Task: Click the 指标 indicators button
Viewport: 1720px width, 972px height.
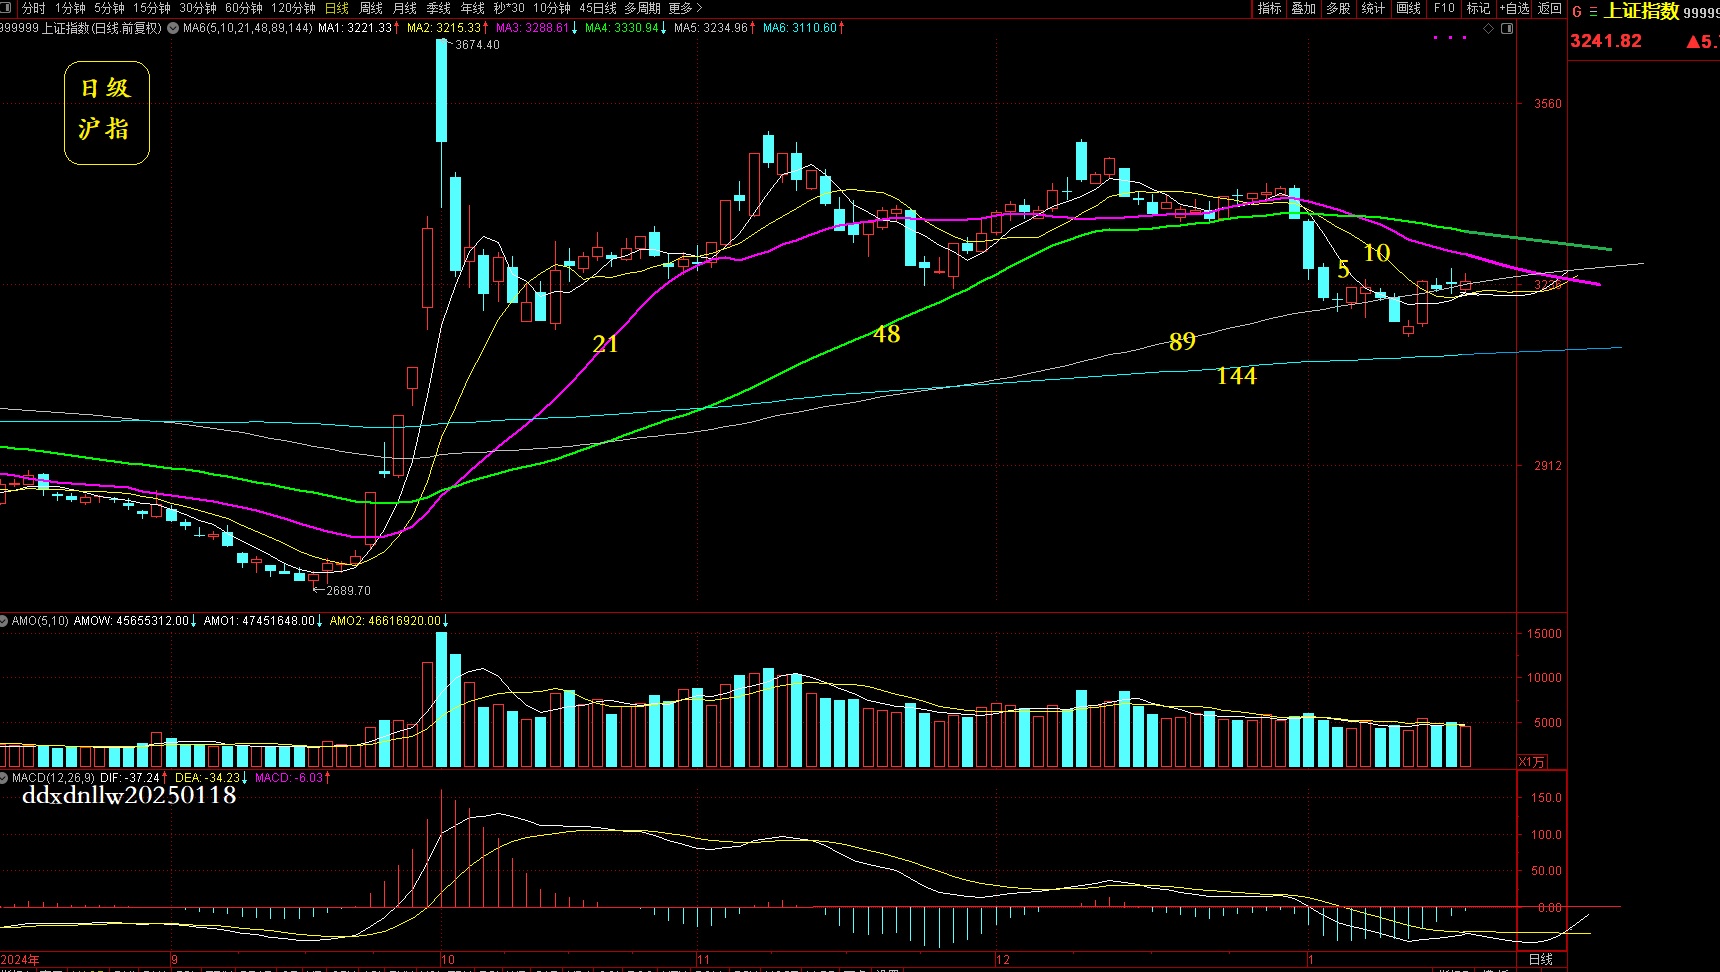Action: pos(1270,8)
